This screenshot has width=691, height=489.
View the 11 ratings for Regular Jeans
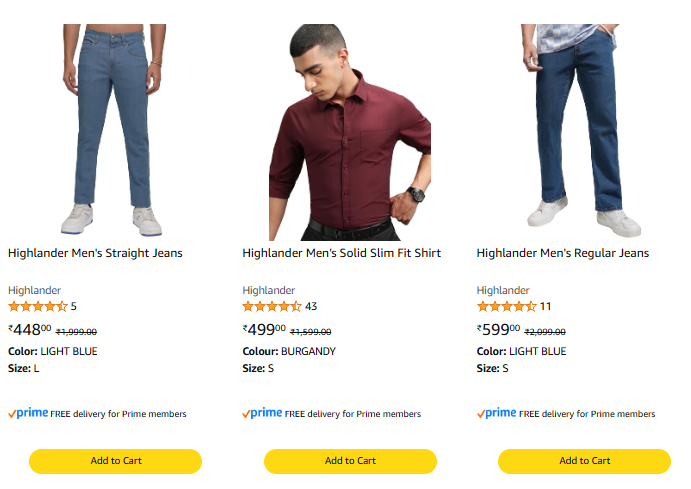pyautogui.click(x=545, y=306)
